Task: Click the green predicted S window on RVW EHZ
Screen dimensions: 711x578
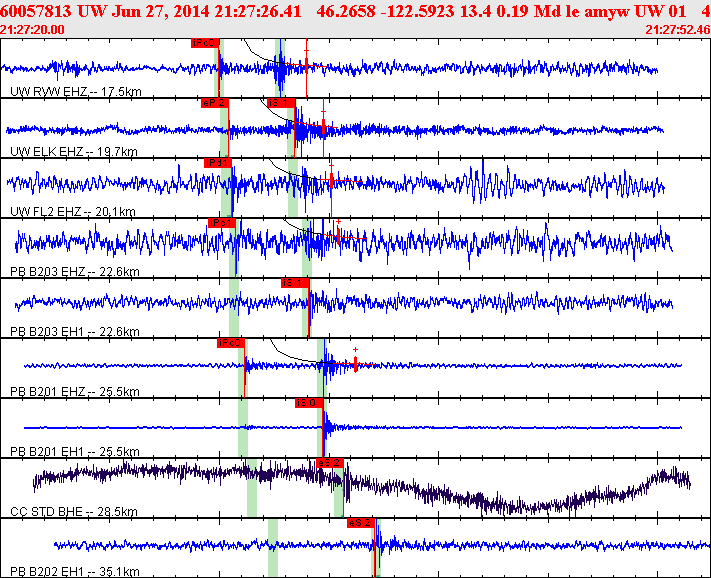Action: tap(280, 68)
